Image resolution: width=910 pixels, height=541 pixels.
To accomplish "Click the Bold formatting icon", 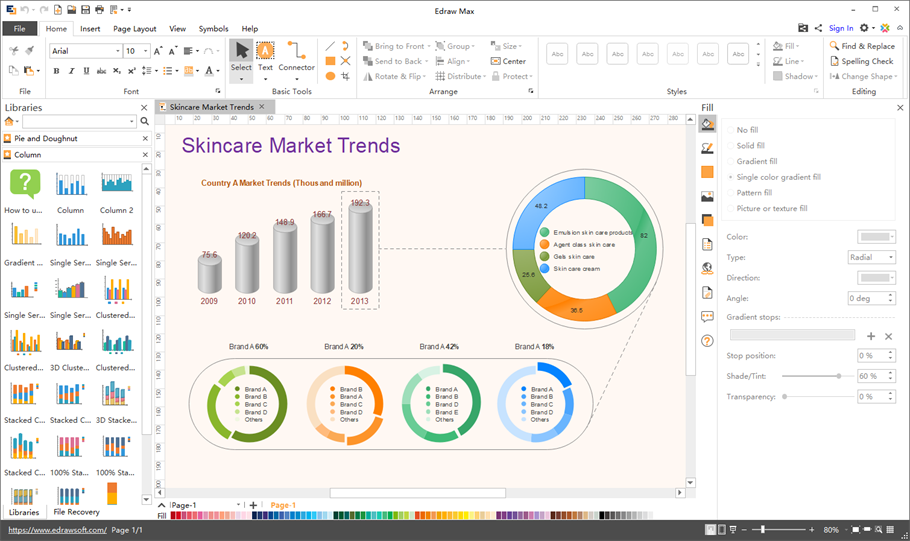I will 56,71.
